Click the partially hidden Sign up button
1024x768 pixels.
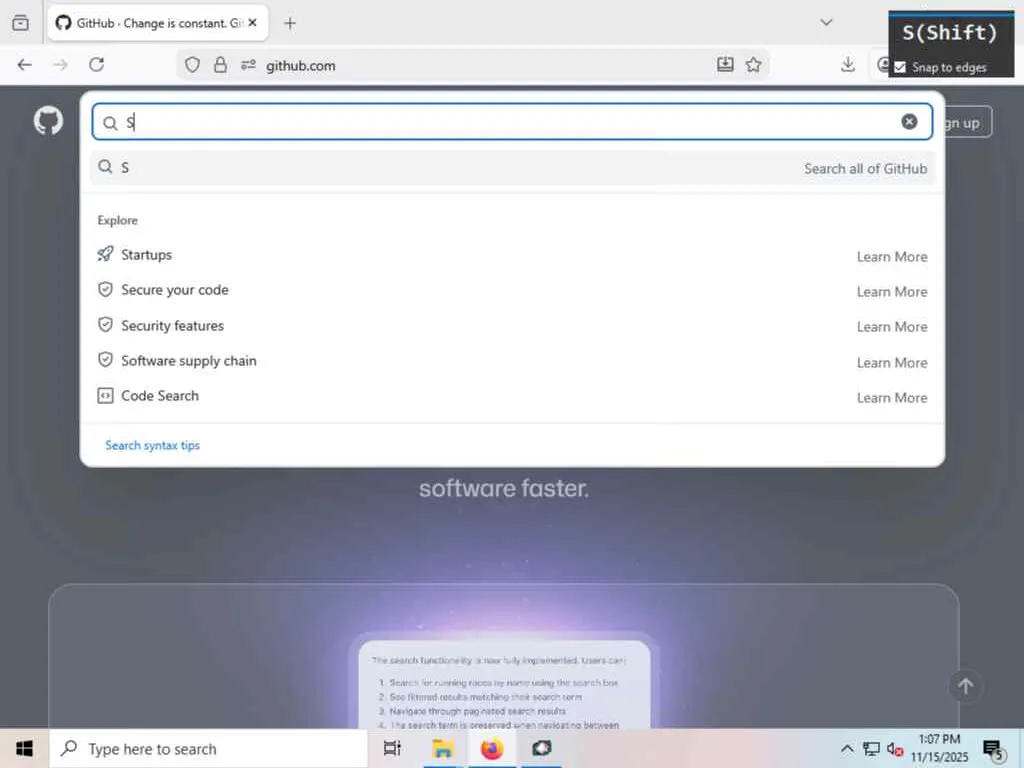click(968, 122)
